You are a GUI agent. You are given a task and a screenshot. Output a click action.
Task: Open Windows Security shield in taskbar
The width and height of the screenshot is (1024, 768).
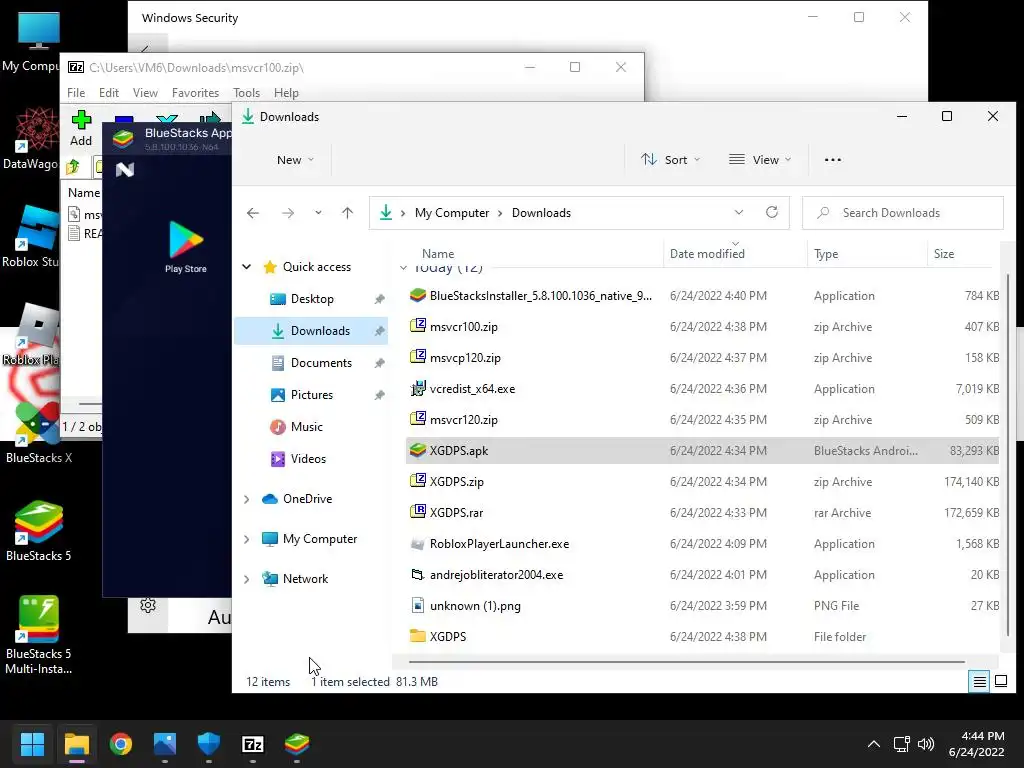pyautogui.click(x=208, y=744)
